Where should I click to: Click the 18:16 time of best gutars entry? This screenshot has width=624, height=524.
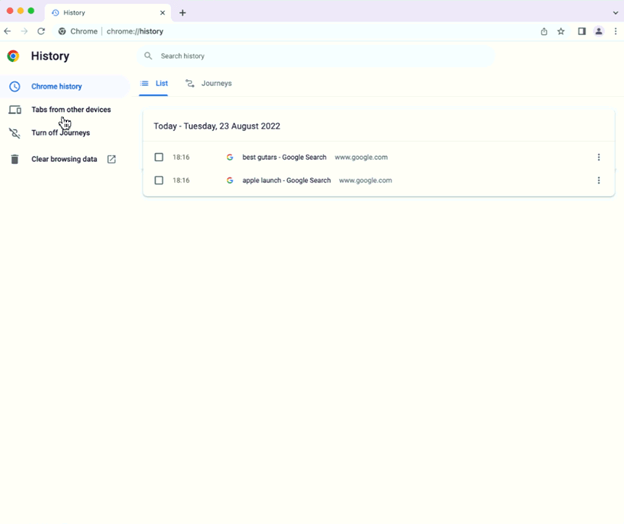click(x=181, y=157)
